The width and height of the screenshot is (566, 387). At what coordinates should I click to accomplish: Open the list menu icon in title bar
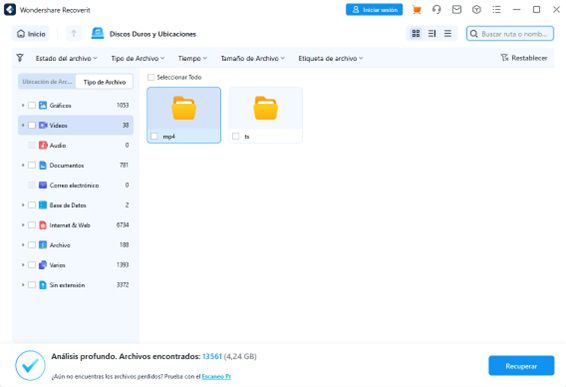pos(497,10)
